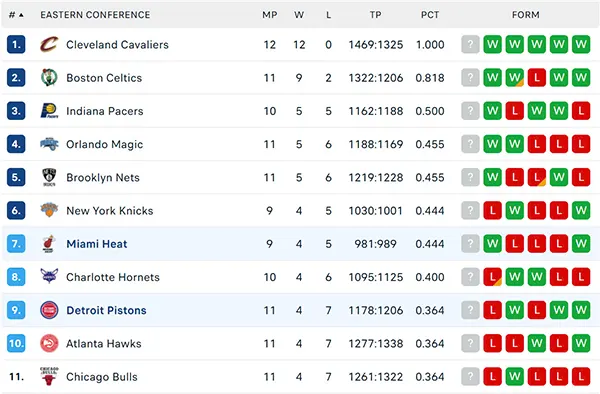Click the Detroit Pistons team logo
Image resolution: width=600 pixels, height=394 pixels.
49,310
